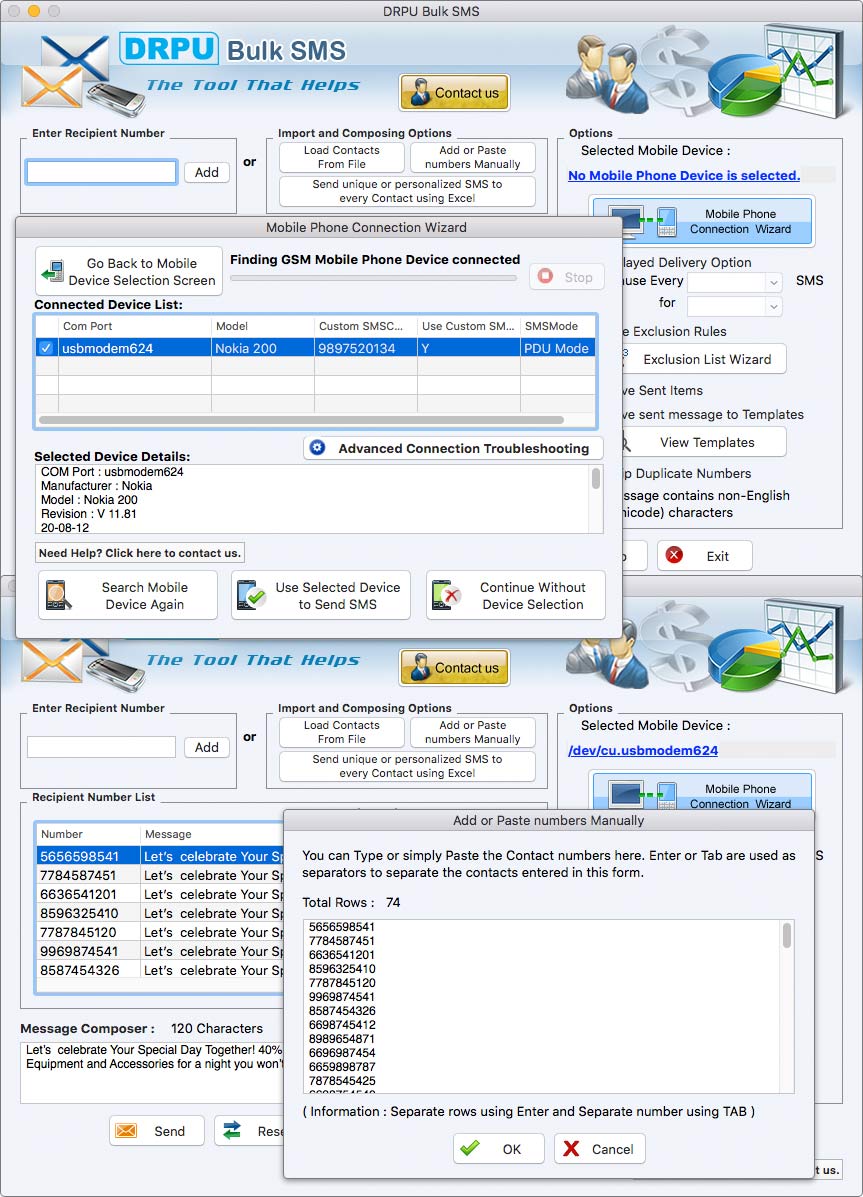This screenshot has width=863, height=1197.
Task: Select Use Selected Device to Send SMS
Action: click(320, 594)
